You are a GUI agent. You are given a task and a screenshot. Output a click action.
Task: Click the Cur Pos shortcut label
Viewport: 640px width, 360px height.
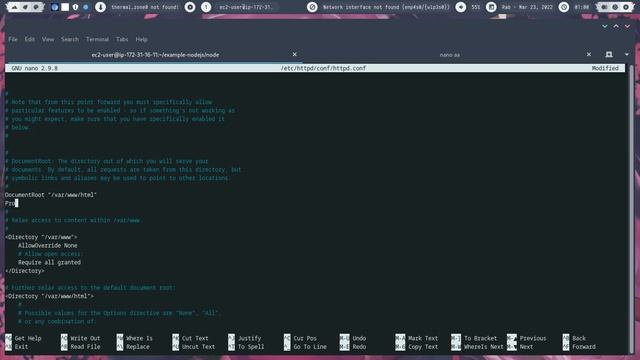pyautogui.click(x=305, y=338)
